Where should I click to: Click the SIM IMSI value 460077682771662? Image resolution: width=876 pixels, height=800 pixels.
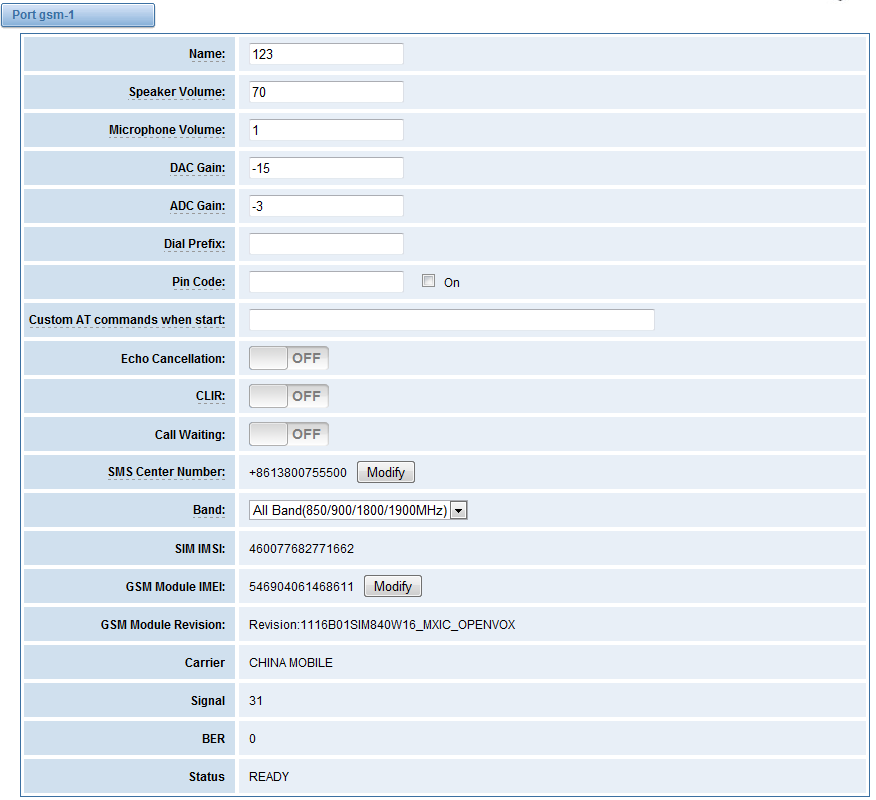302,549
